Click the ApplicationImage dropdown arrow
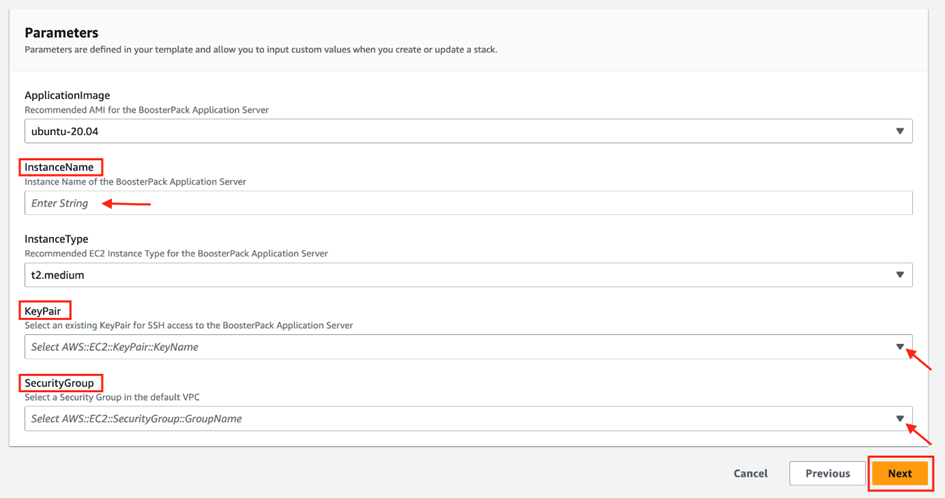The height and width of the screenshot is (498, 945). [x=899, y=131]
